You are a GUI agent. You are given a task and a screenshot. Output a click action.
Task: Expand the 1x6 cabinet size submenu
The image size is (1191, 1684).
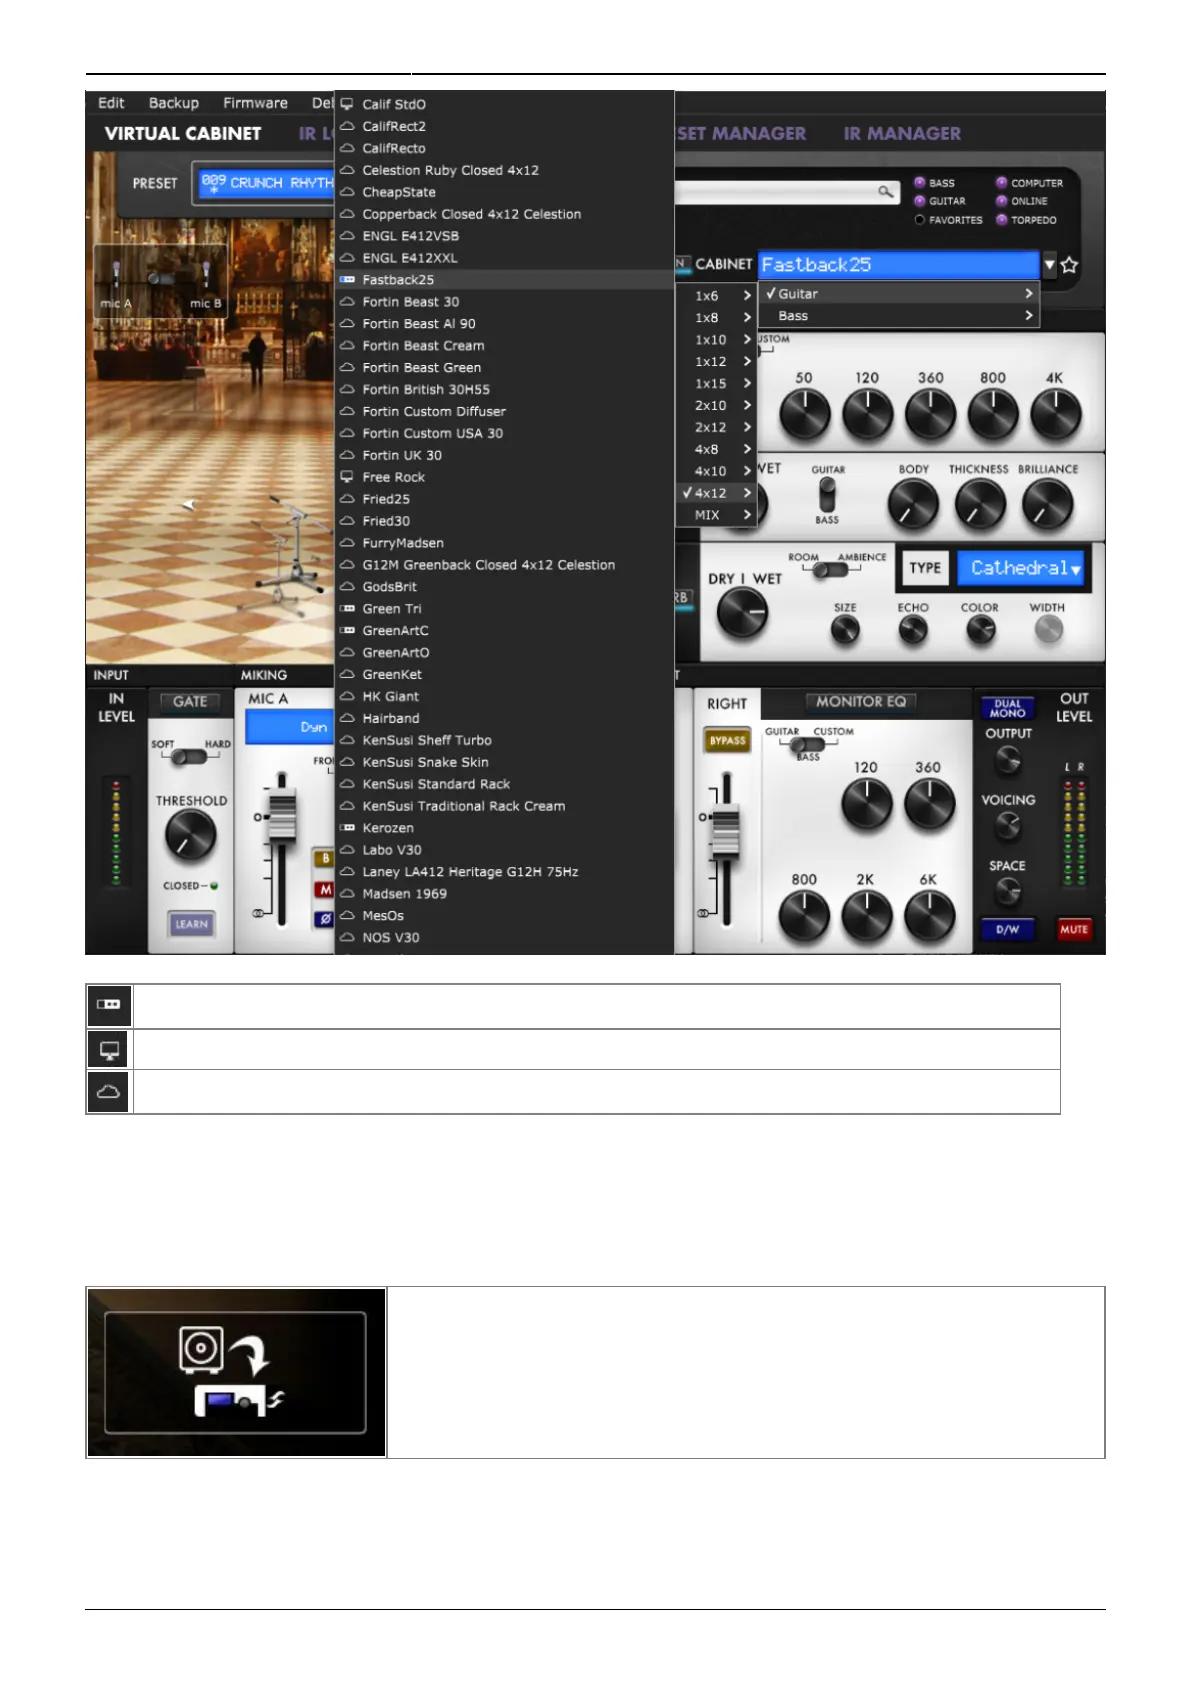click(x=716, y=296)
